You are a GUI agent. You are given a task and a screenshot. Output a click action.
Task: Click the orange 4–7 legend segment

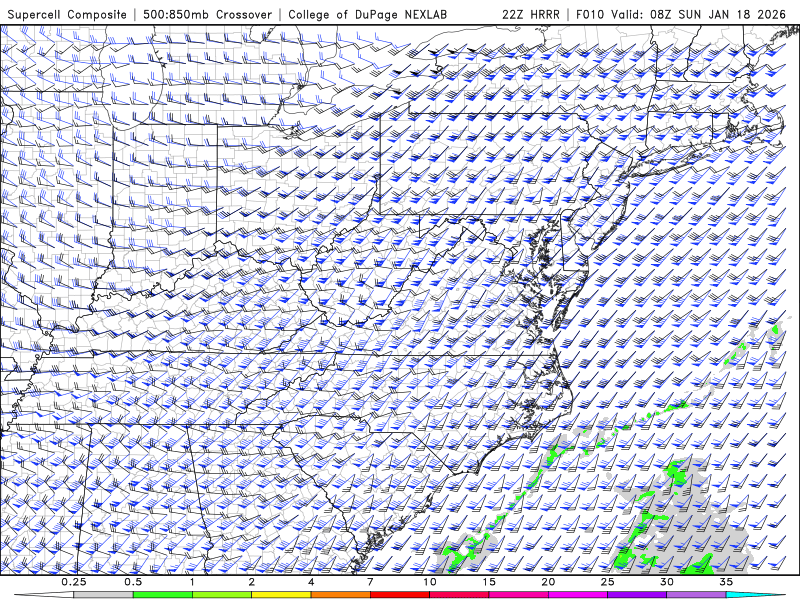coord(340,595)
